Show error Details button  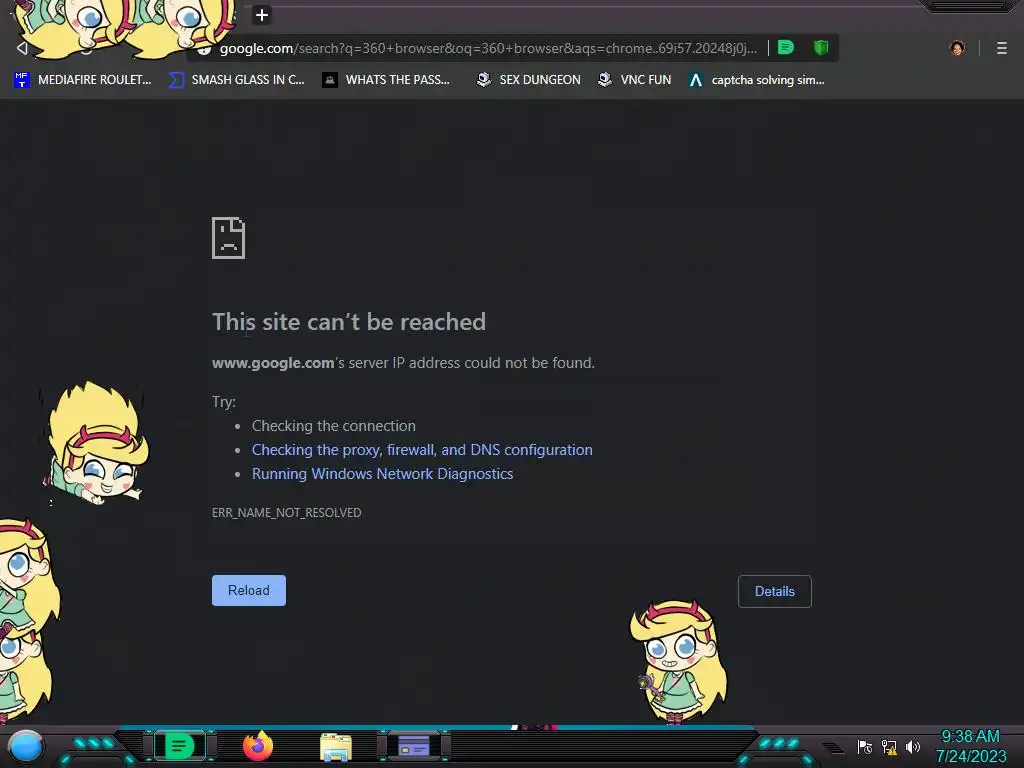pos(775,591)
